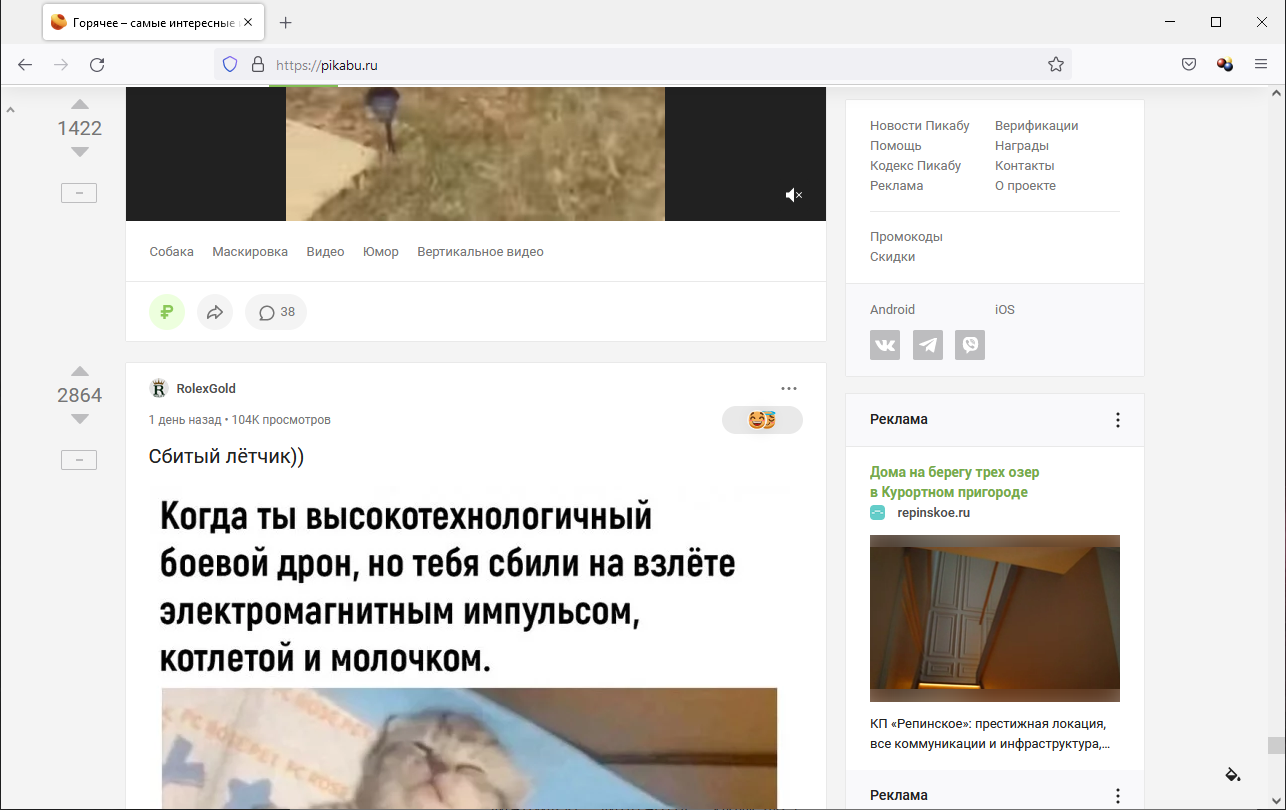Collapse the post rated 1422
Screen dimensions: 1286x810
tap(79, 193)
